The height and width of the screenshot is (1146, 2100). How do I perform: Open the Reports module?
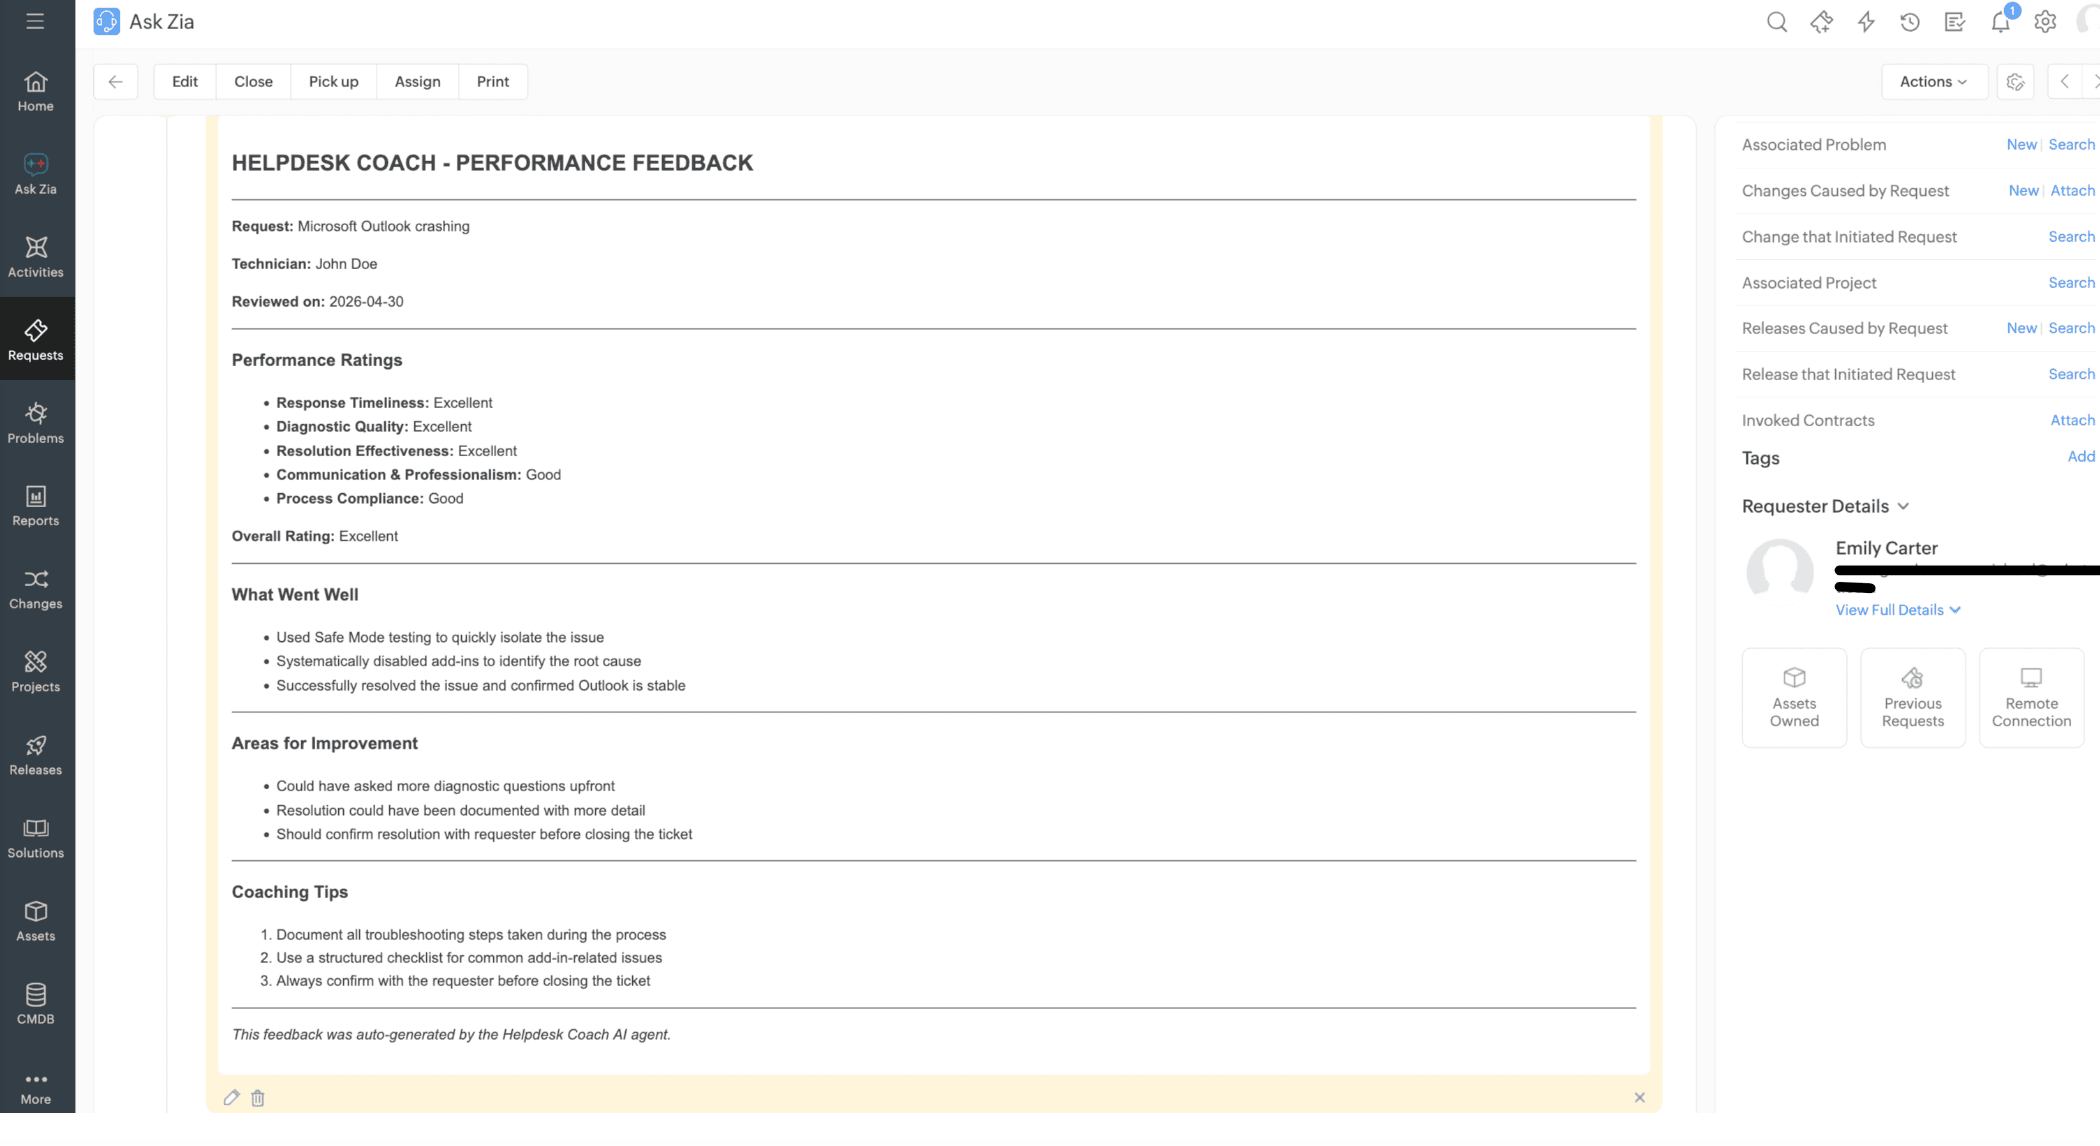pyautogui.click(x=36, y=507)
